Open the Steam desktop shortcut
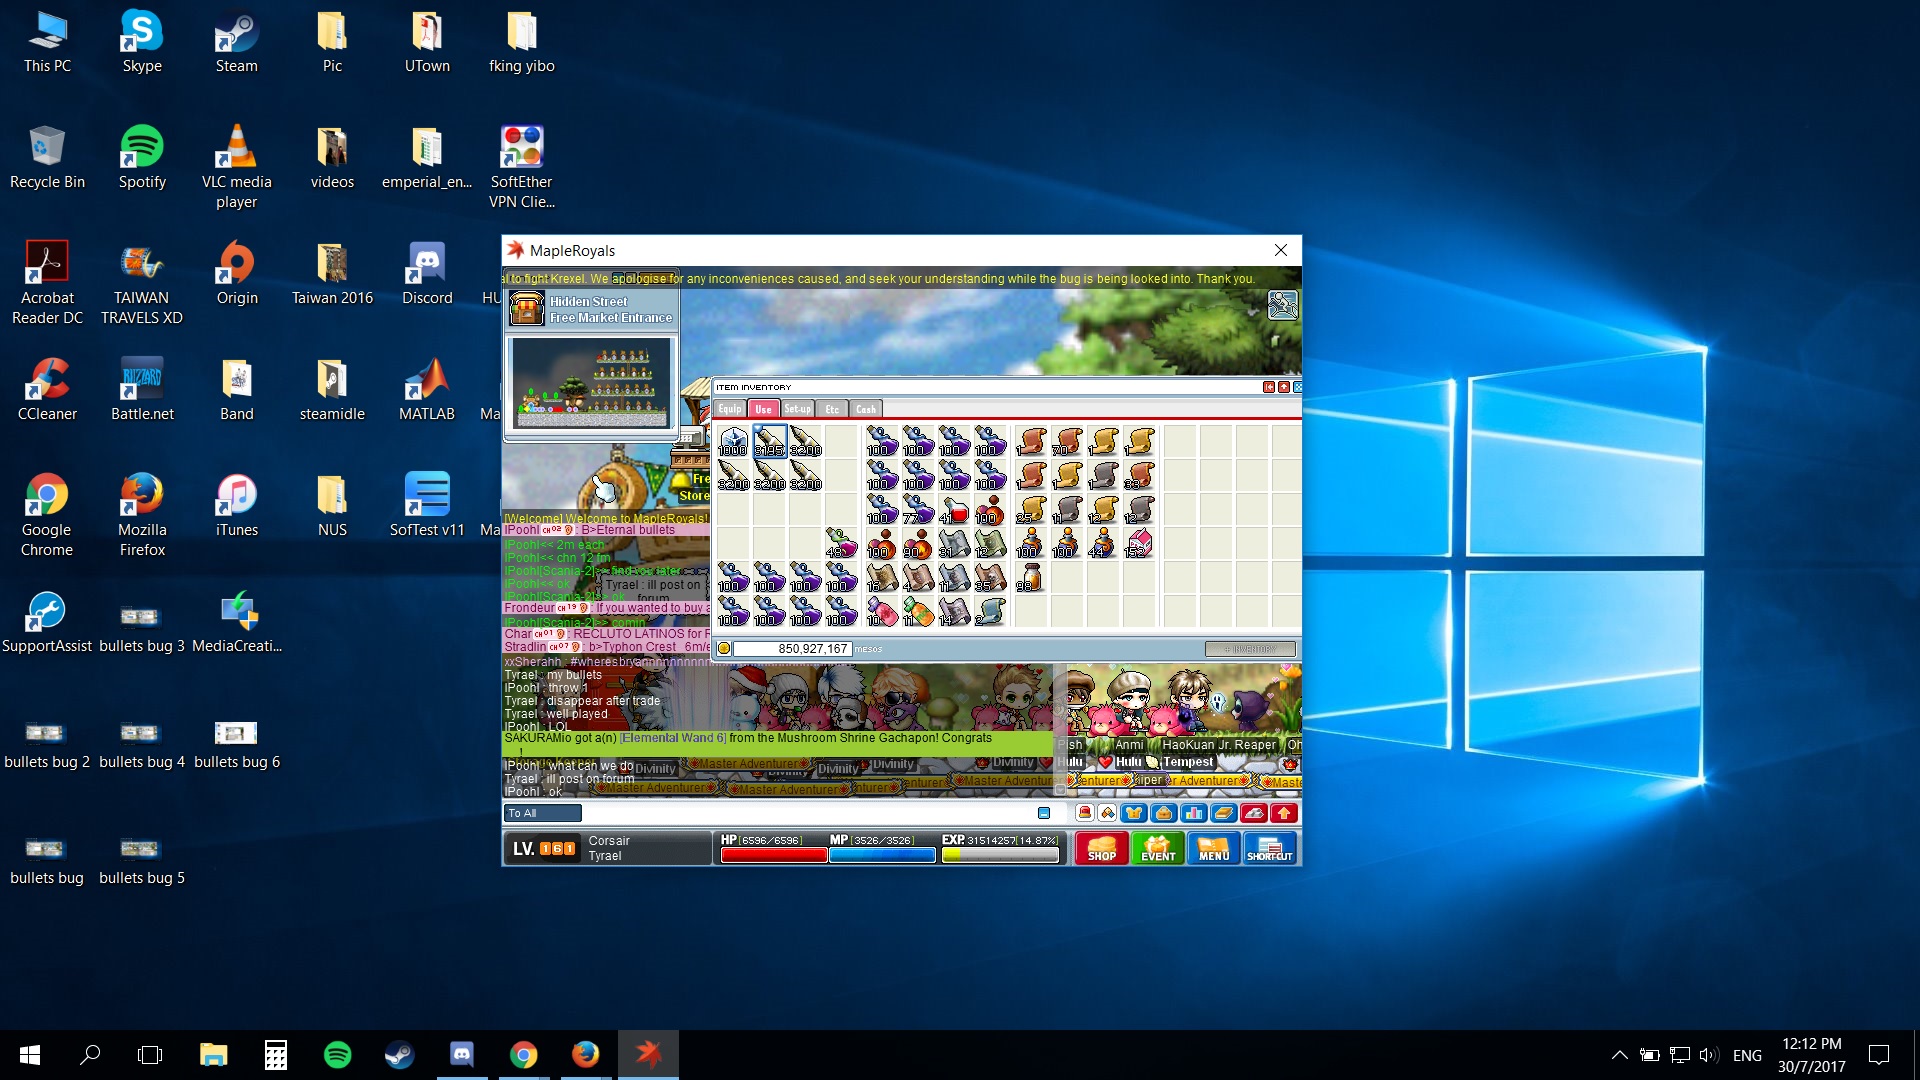This screenshot has height=1080, width=1920. pyautogui.click(x=237, y=41)
